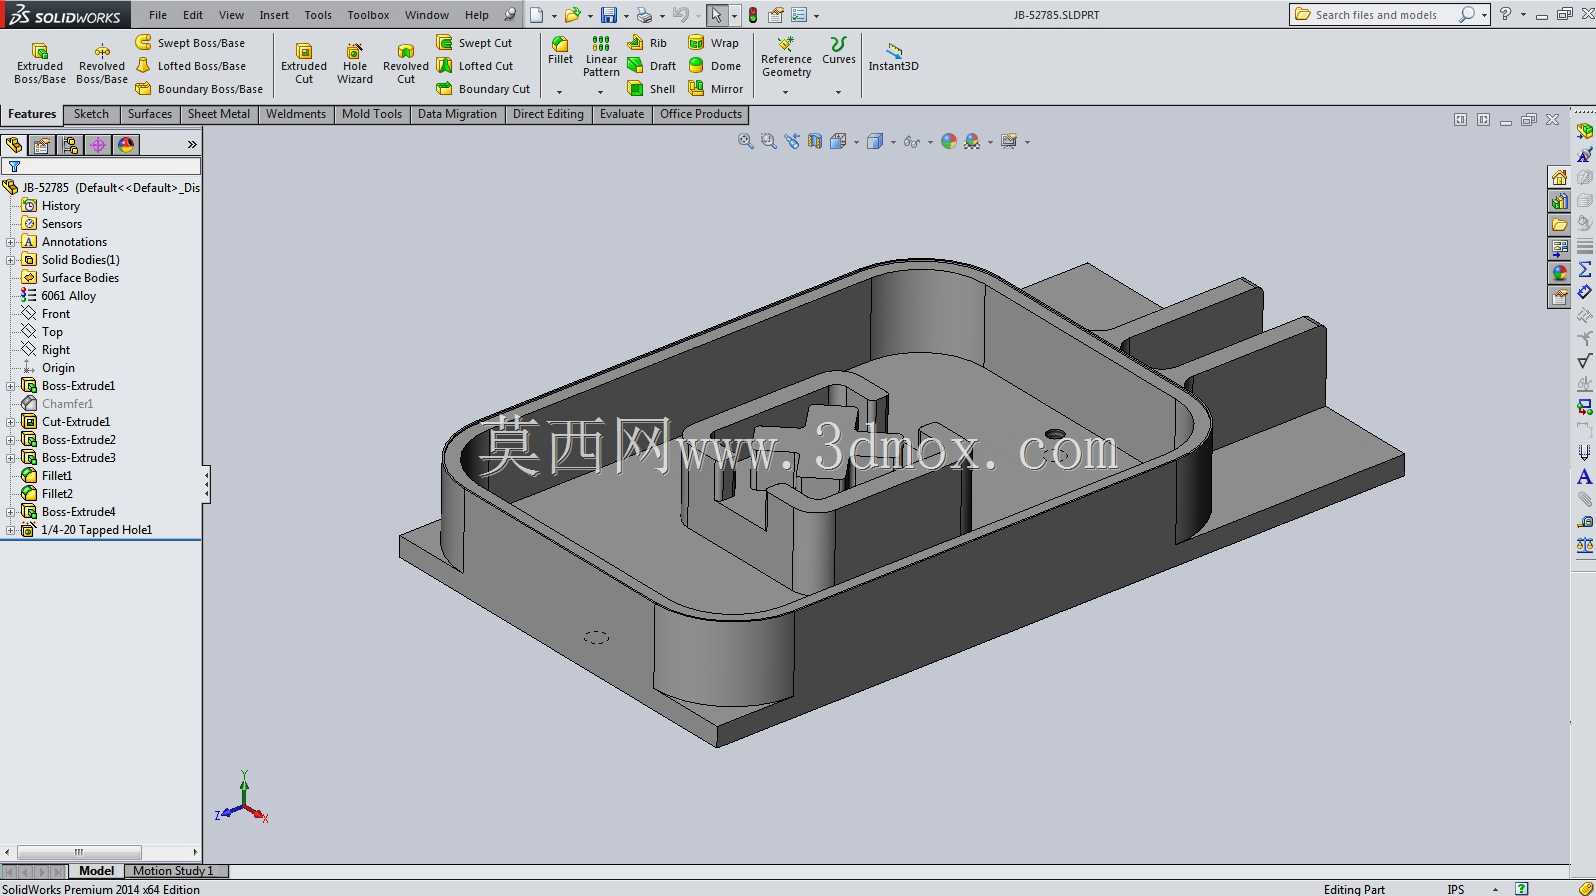The height and width of the screenshot is (896, 1596).
Task: Click Zoom to Fit in view toolbar
Action: (x=745, y=142)
